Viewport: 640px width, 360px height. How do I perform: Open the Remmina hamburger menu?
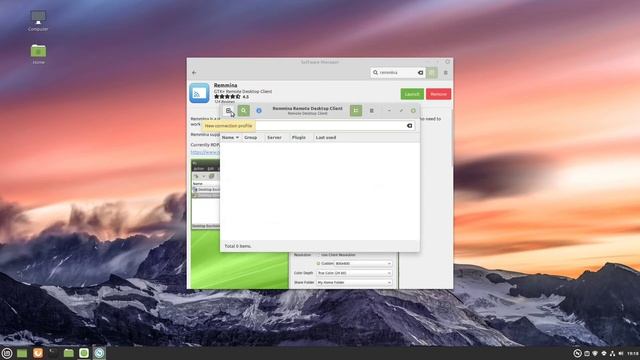[371, 111]
